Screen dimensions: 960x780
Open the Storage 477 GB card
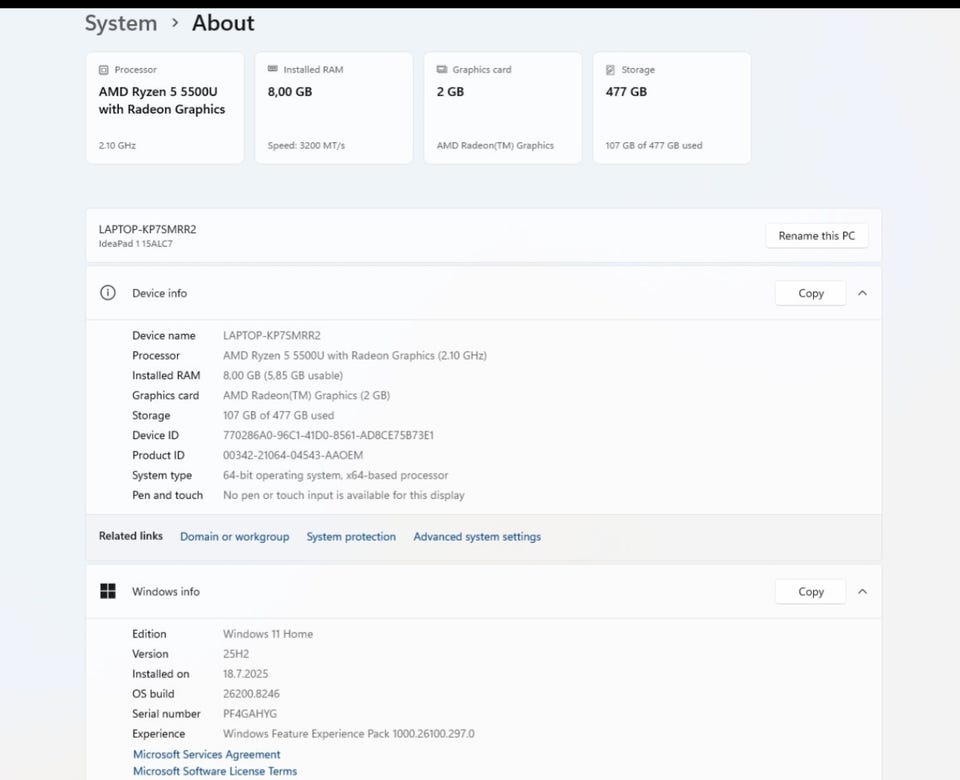point(672,108)
